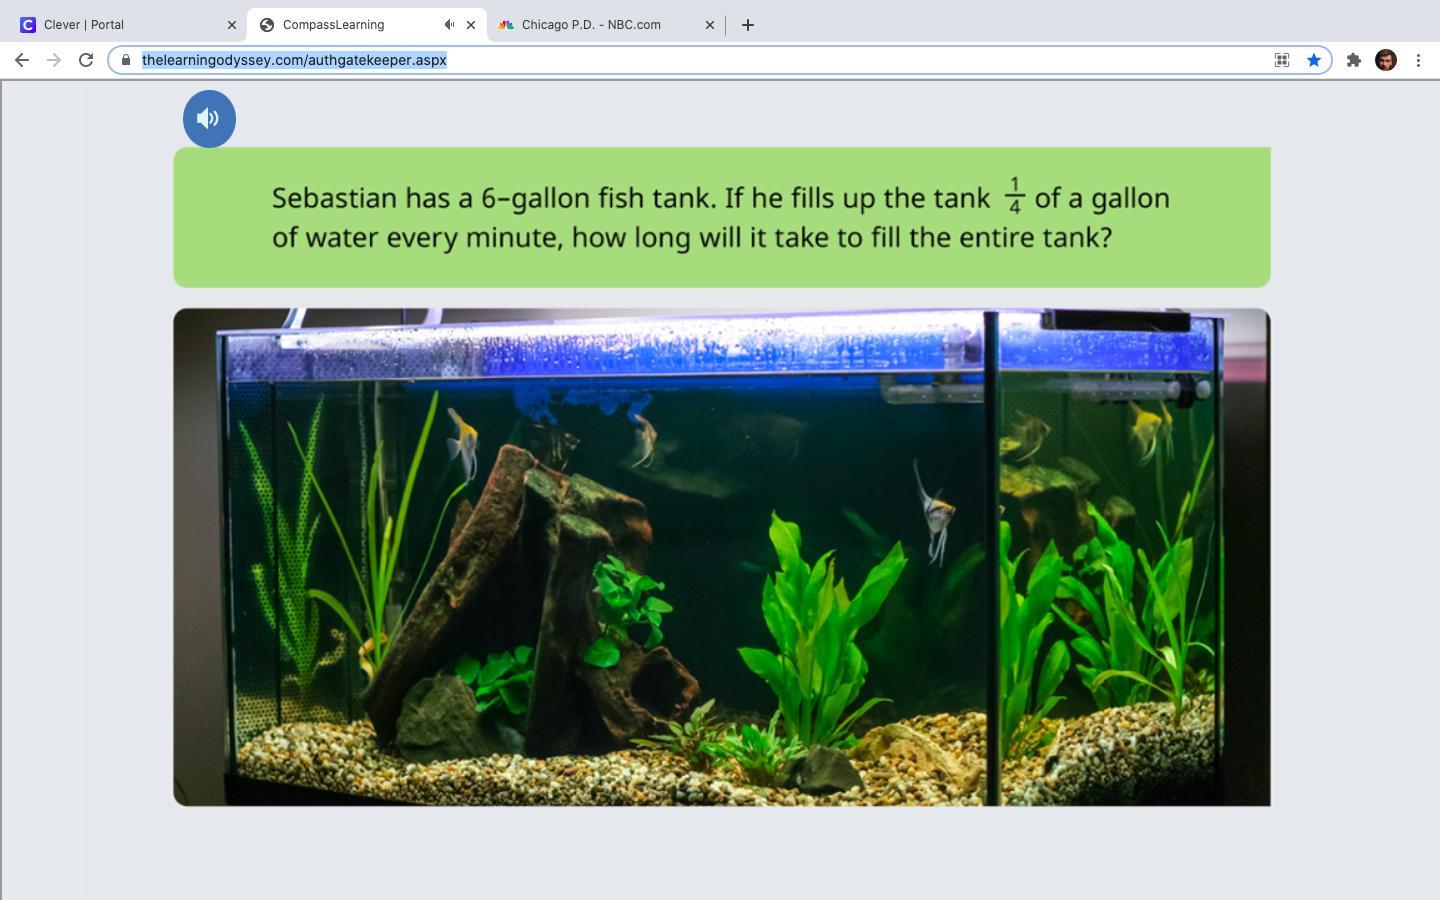The width and height of the screenshot is (1440, 900).
Task: Select the CompassLearning tab
Action: (366, 25)
